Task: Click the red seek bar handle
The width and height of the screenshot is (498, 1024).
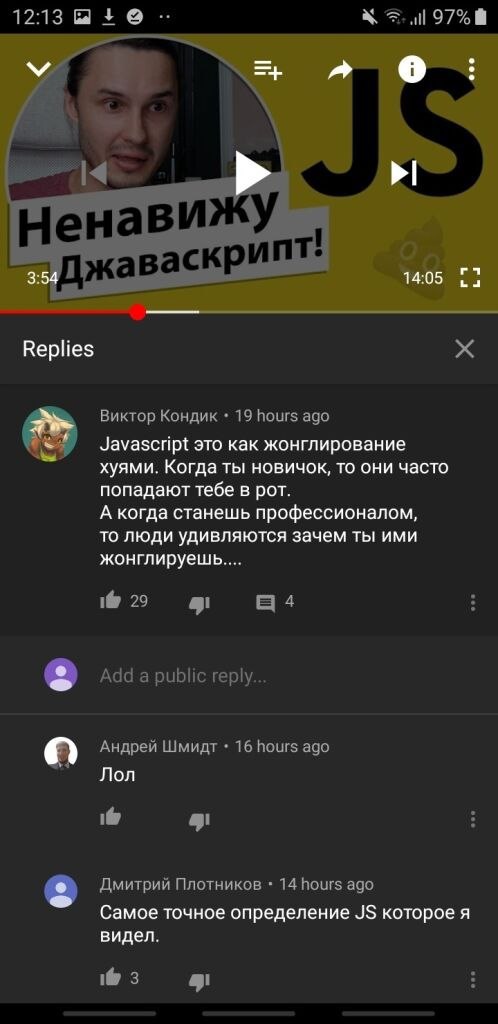Action: tap(137, 312)
